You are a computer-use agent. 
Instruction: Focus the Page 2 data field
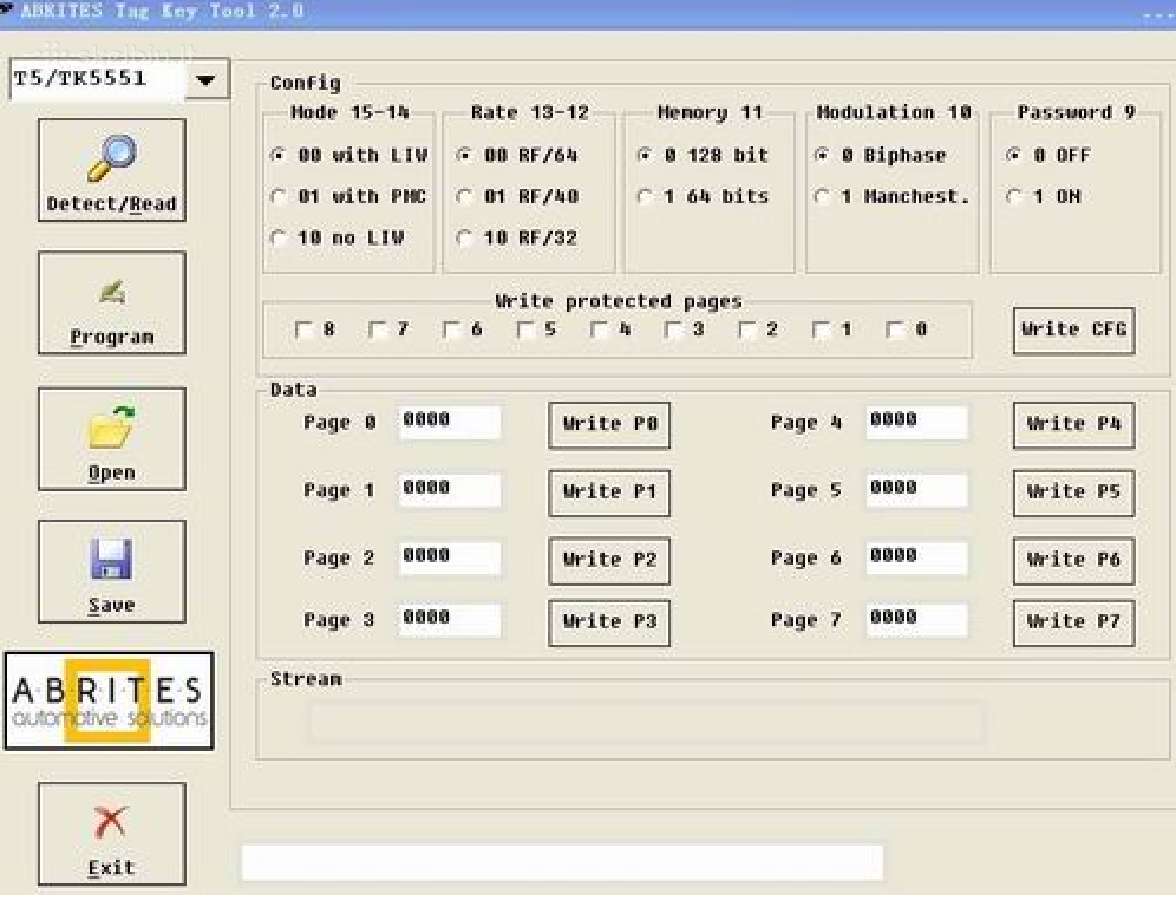point(449,558)
